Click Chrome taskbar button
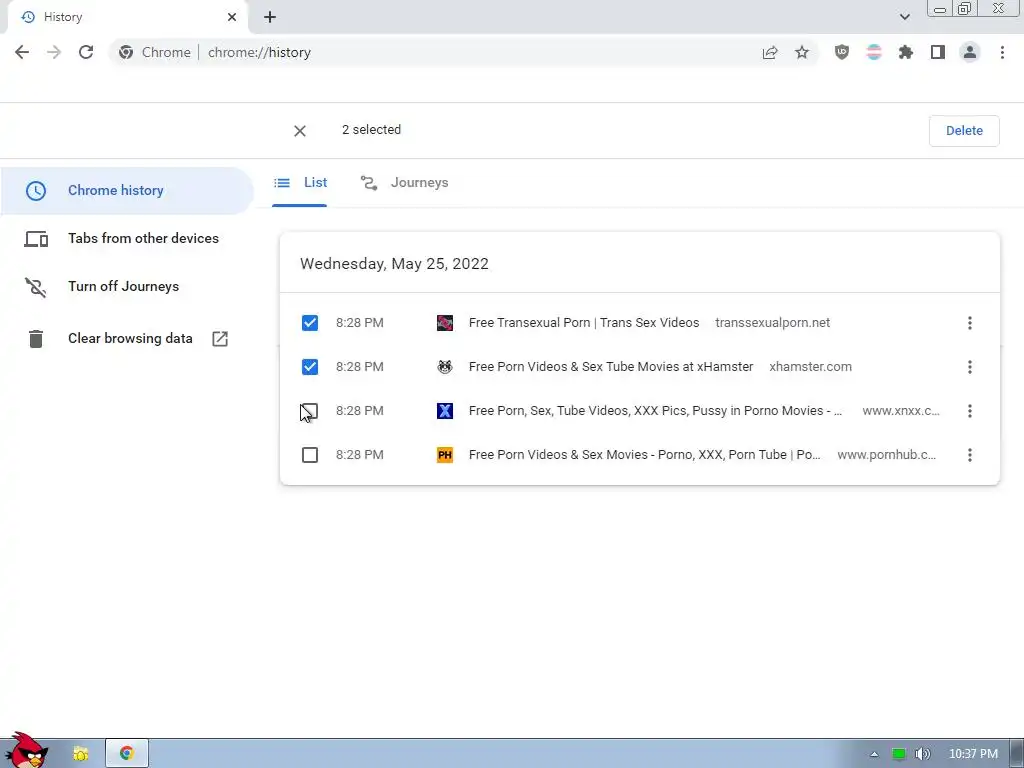Viewport: 1024px width, 768px height. point(127,754)
